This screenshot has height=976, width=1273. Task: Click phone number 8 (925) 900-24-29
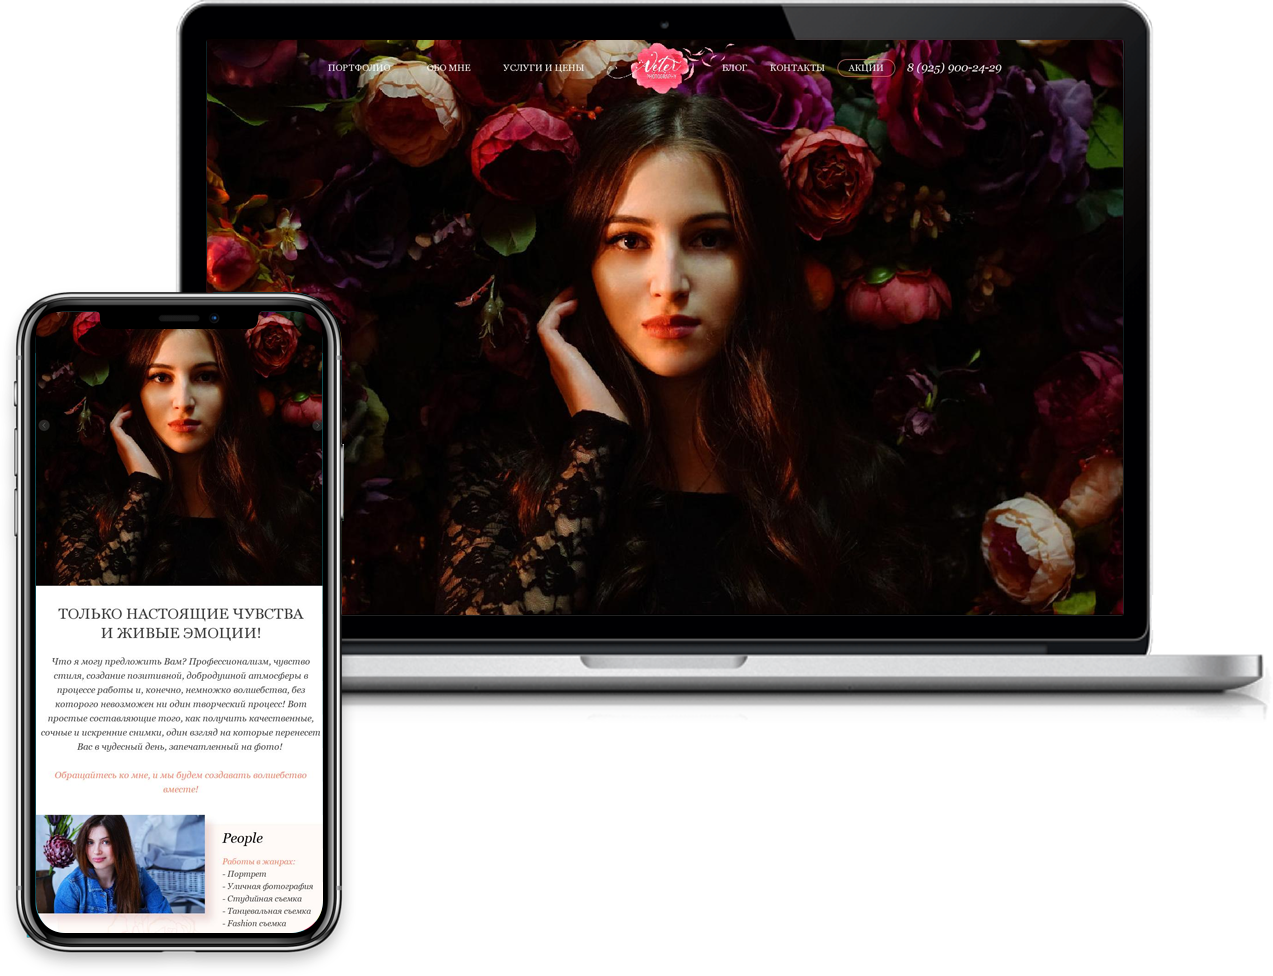tap(954, 68)
